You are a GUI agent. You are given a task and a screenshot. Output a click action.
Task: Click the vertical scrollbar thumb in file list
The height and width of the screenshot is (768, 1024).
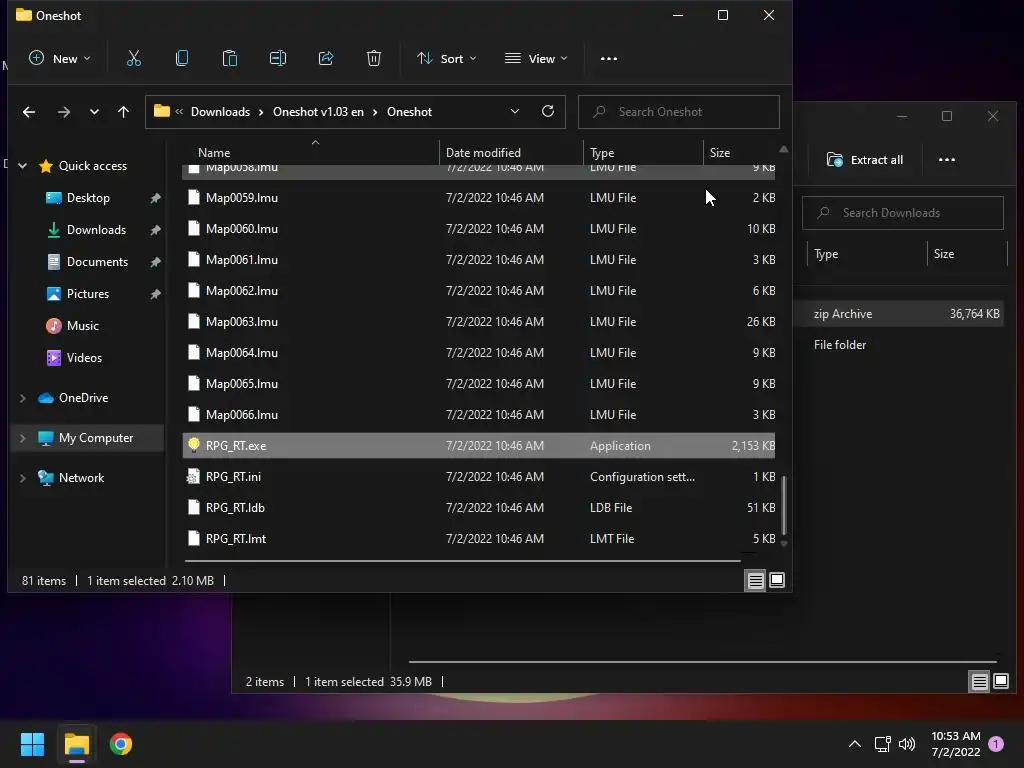click(784, 505)
